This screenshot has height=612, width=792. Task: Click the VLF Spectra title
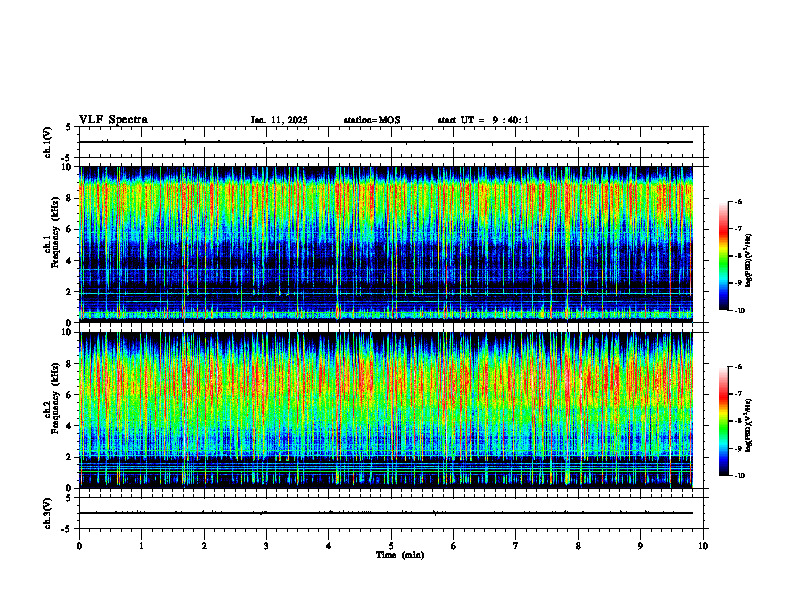pos(113,120)
